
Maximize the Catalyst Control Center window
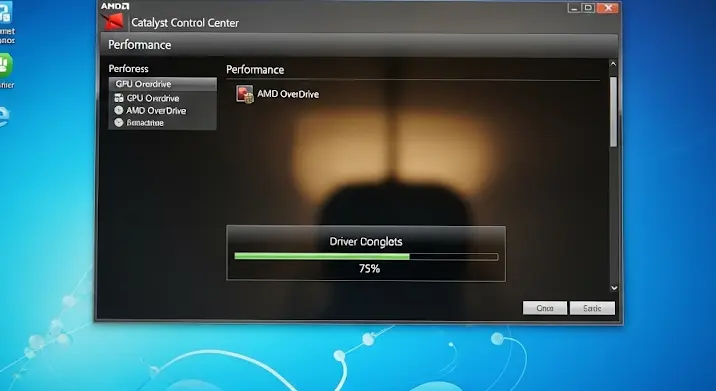pyautogui.click(x=588, y=8)
